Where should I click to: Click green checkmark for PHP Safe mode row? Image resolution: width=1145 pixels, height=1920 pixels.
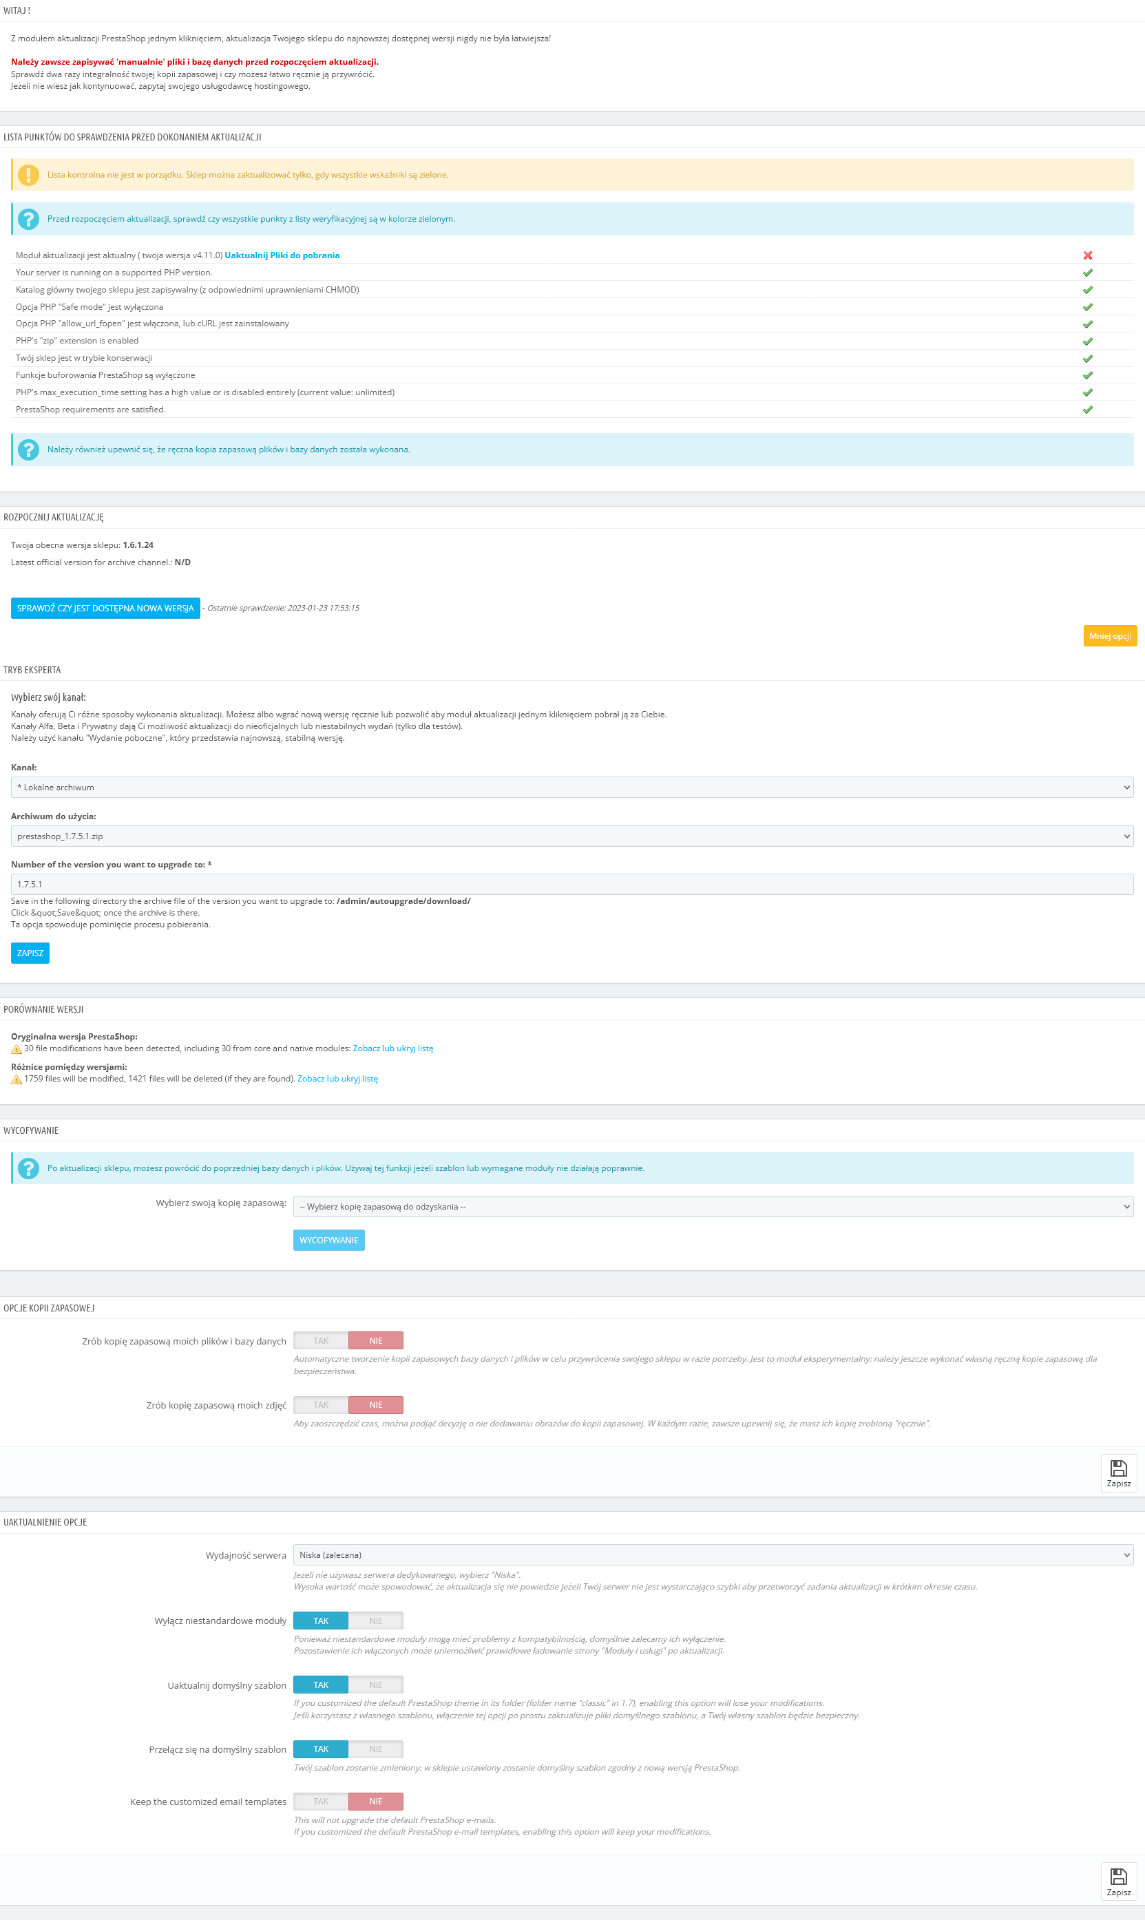tap(1087, 307)
